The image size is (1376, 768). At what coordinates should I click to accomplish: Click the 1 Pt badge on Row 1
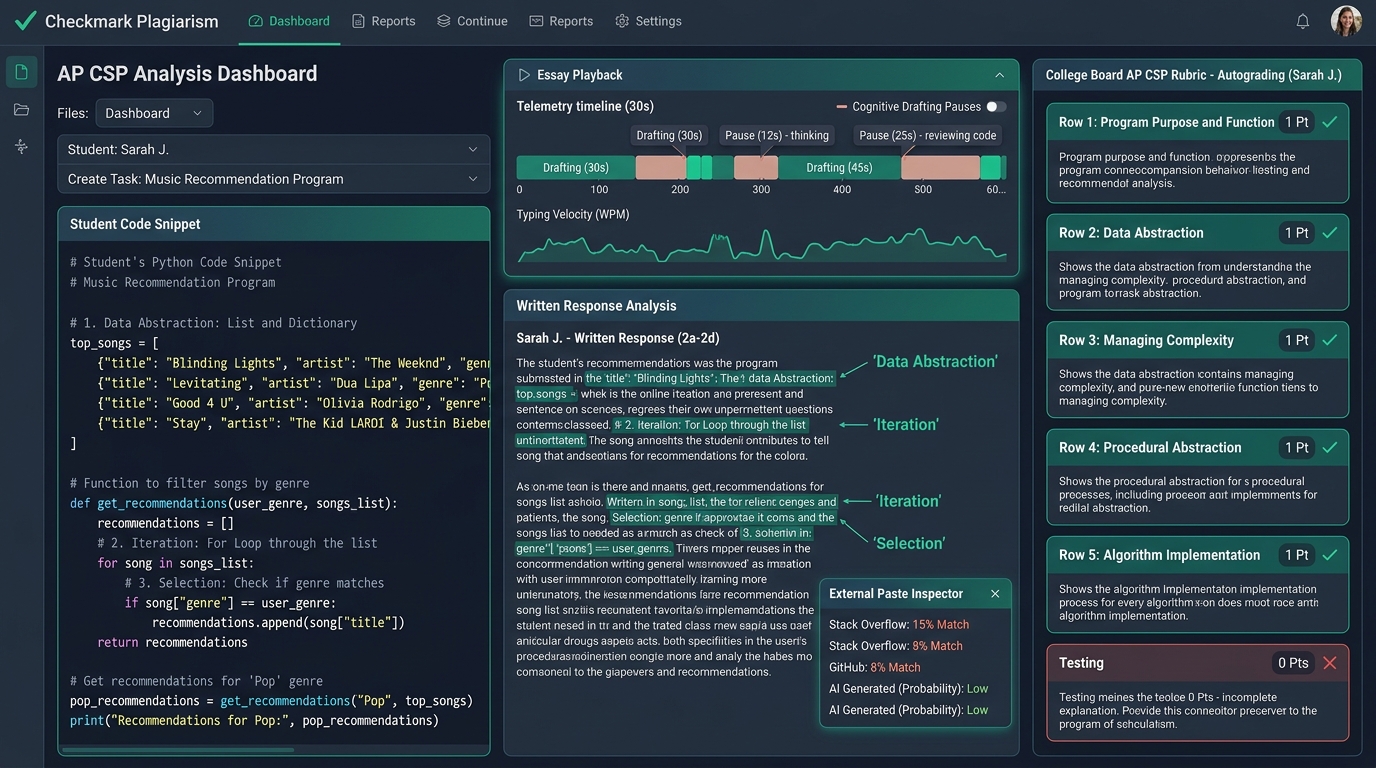pos(1296,122)
